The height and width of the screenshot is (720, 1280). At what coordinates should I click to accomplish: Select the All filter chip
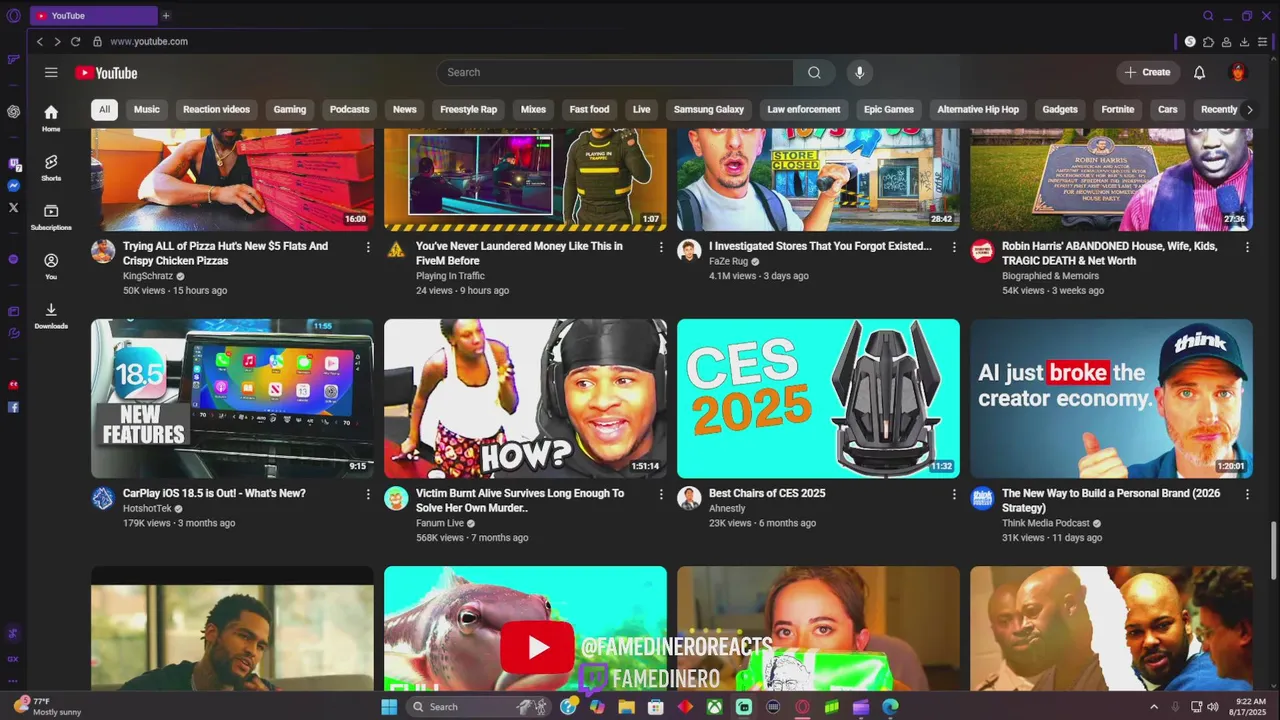104,109
